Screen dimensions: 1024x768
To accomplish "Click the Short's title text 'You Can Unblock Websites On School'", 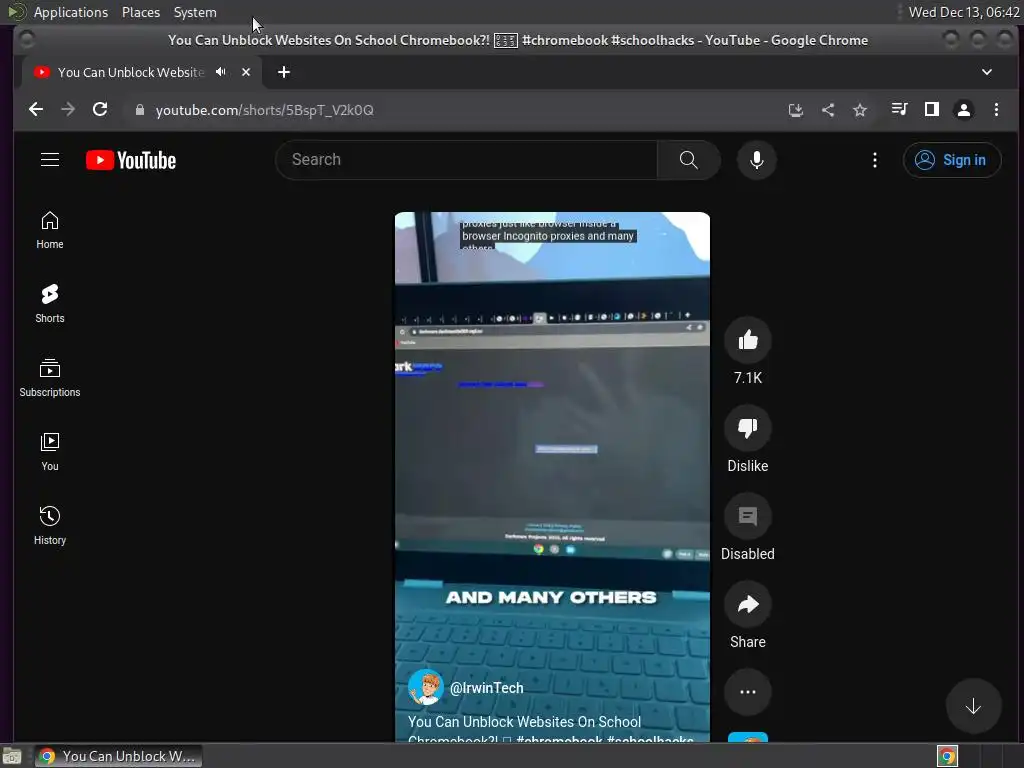I will [x=524, y=722].
